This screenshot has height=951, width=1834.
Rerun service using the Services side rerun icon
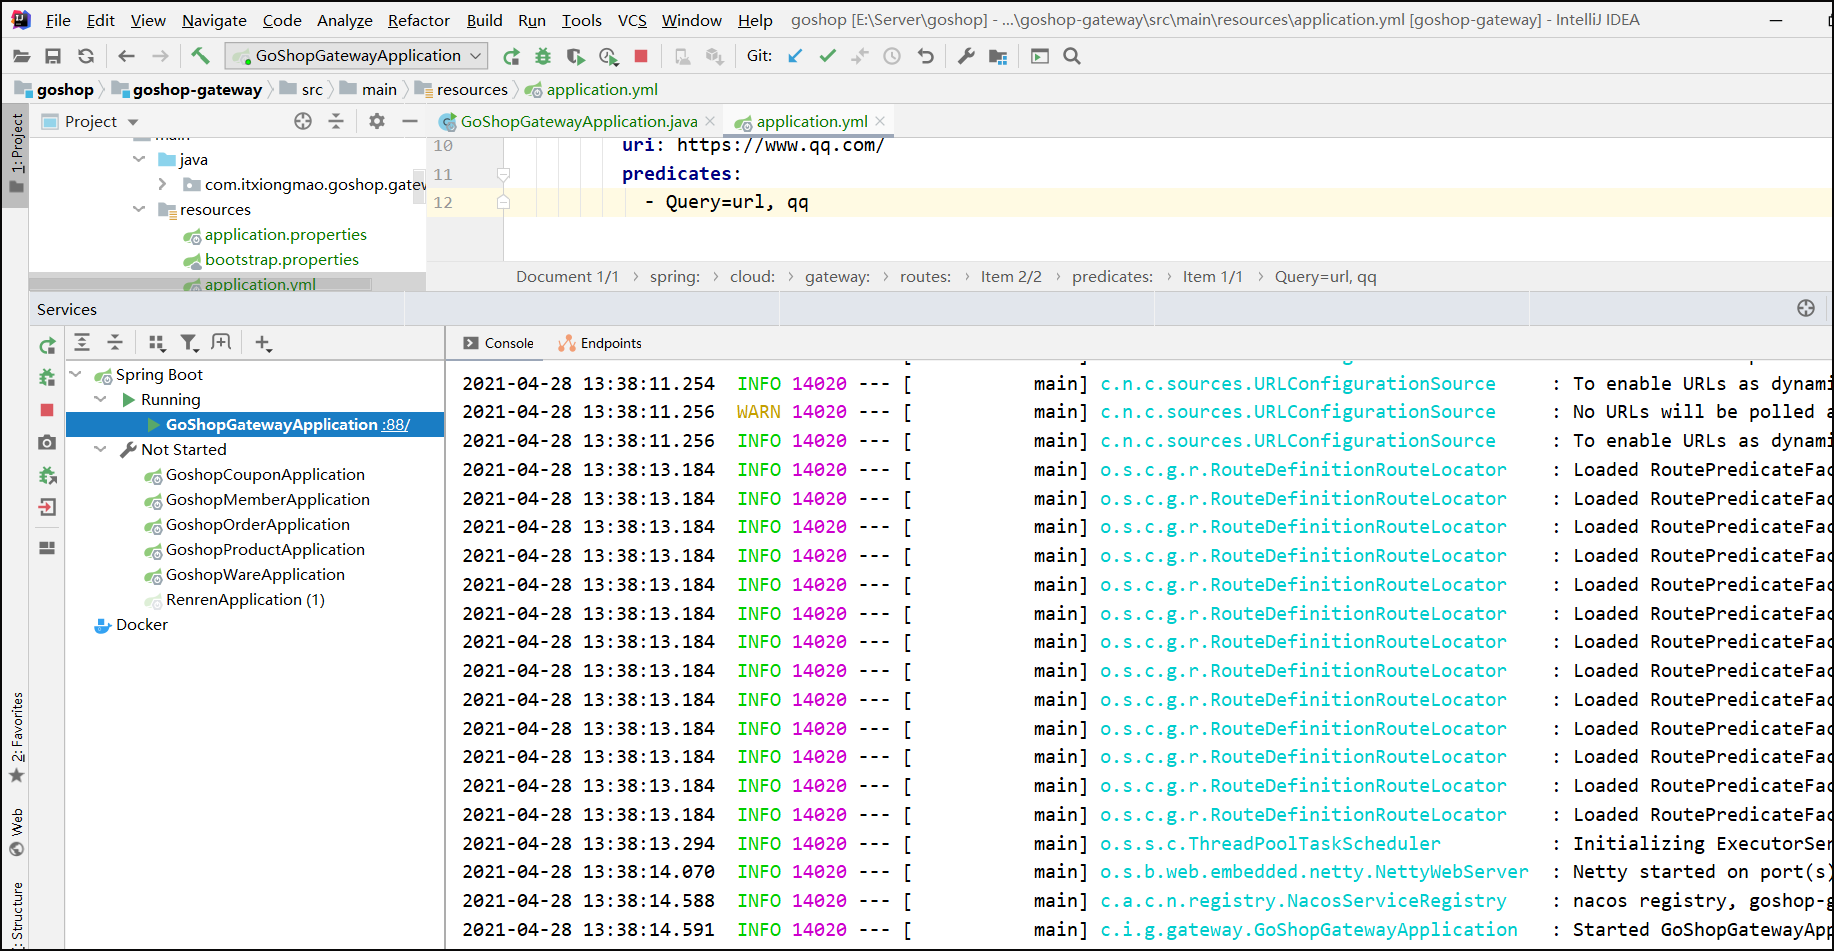47,346
